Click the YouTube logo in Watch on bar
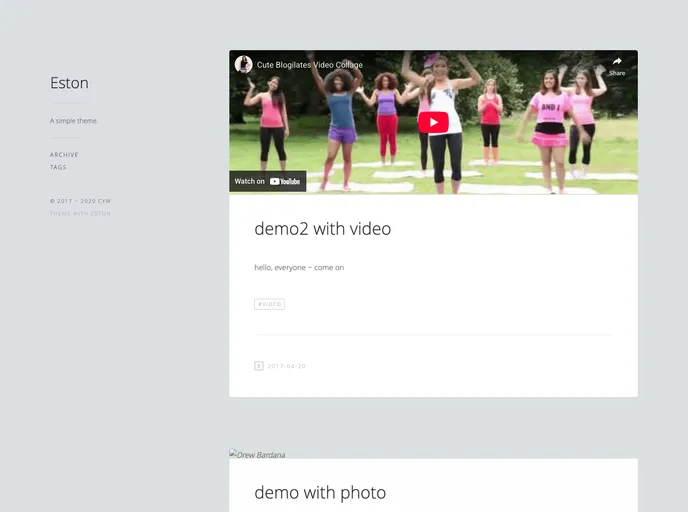Image resolution: width=688 pixels, height=512 pixels. tap(285, 181)
